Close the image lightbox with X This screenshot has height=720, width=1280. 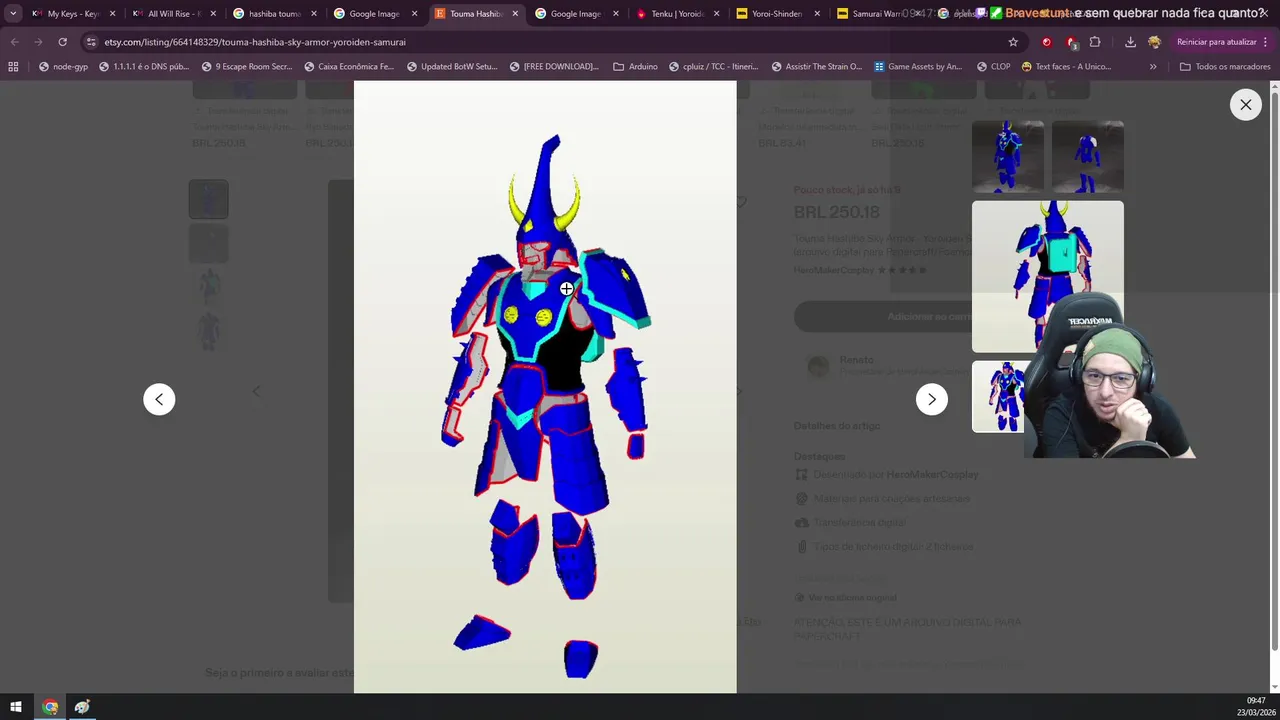click(1246, 104)
